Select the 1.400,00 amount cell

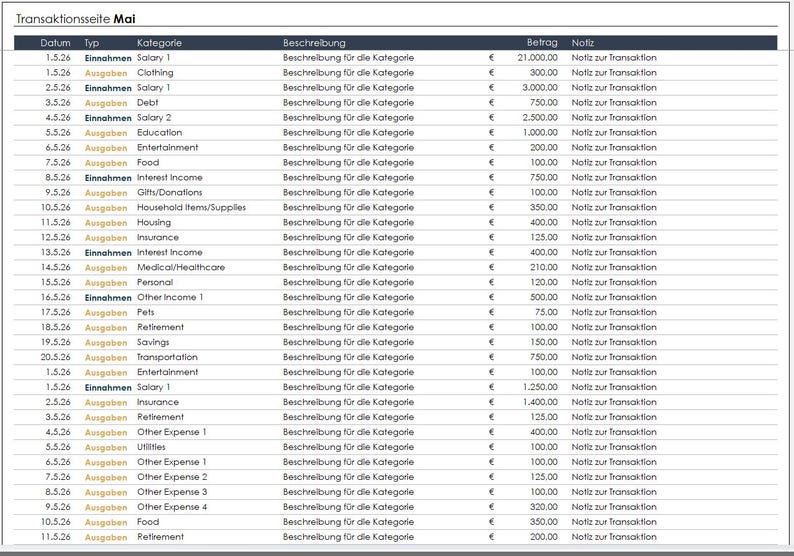tap(540, 402)
